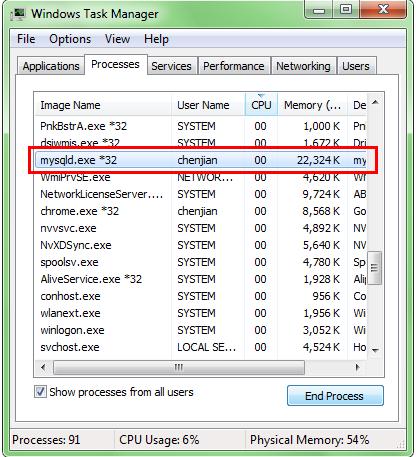Viewport: 416px width, 457px height.
Task: Minimize the Task Manager window
Action: (x=319, y=10)
